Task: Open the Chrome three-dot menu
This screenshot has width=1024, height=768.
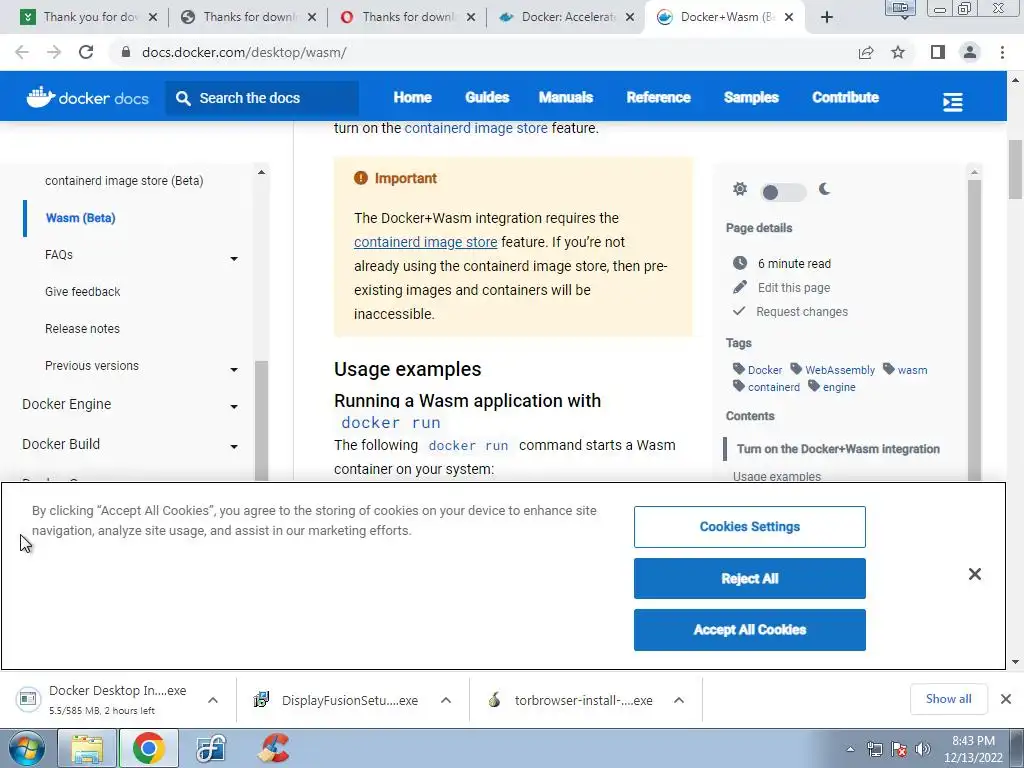Action: pyautogui.click(x=1002, y=52)
